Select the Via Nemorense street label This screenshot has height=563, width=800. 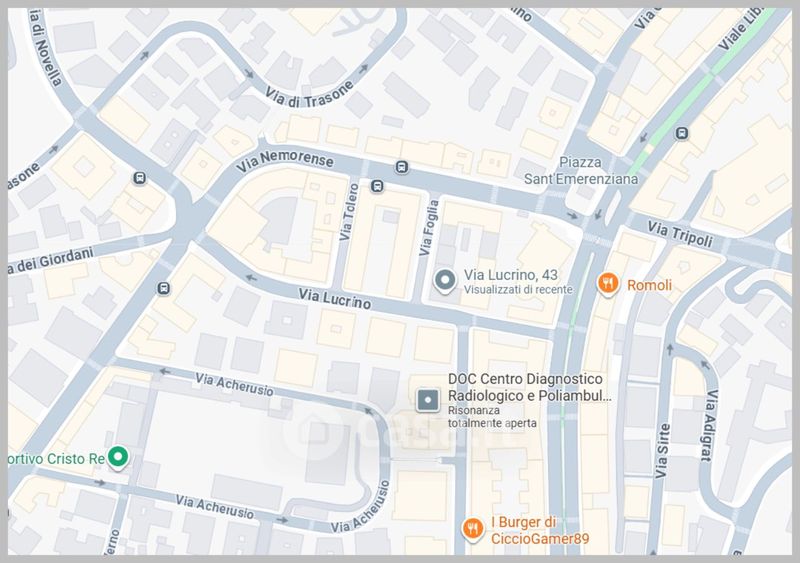pyautogui.click(x=285, y=161)
